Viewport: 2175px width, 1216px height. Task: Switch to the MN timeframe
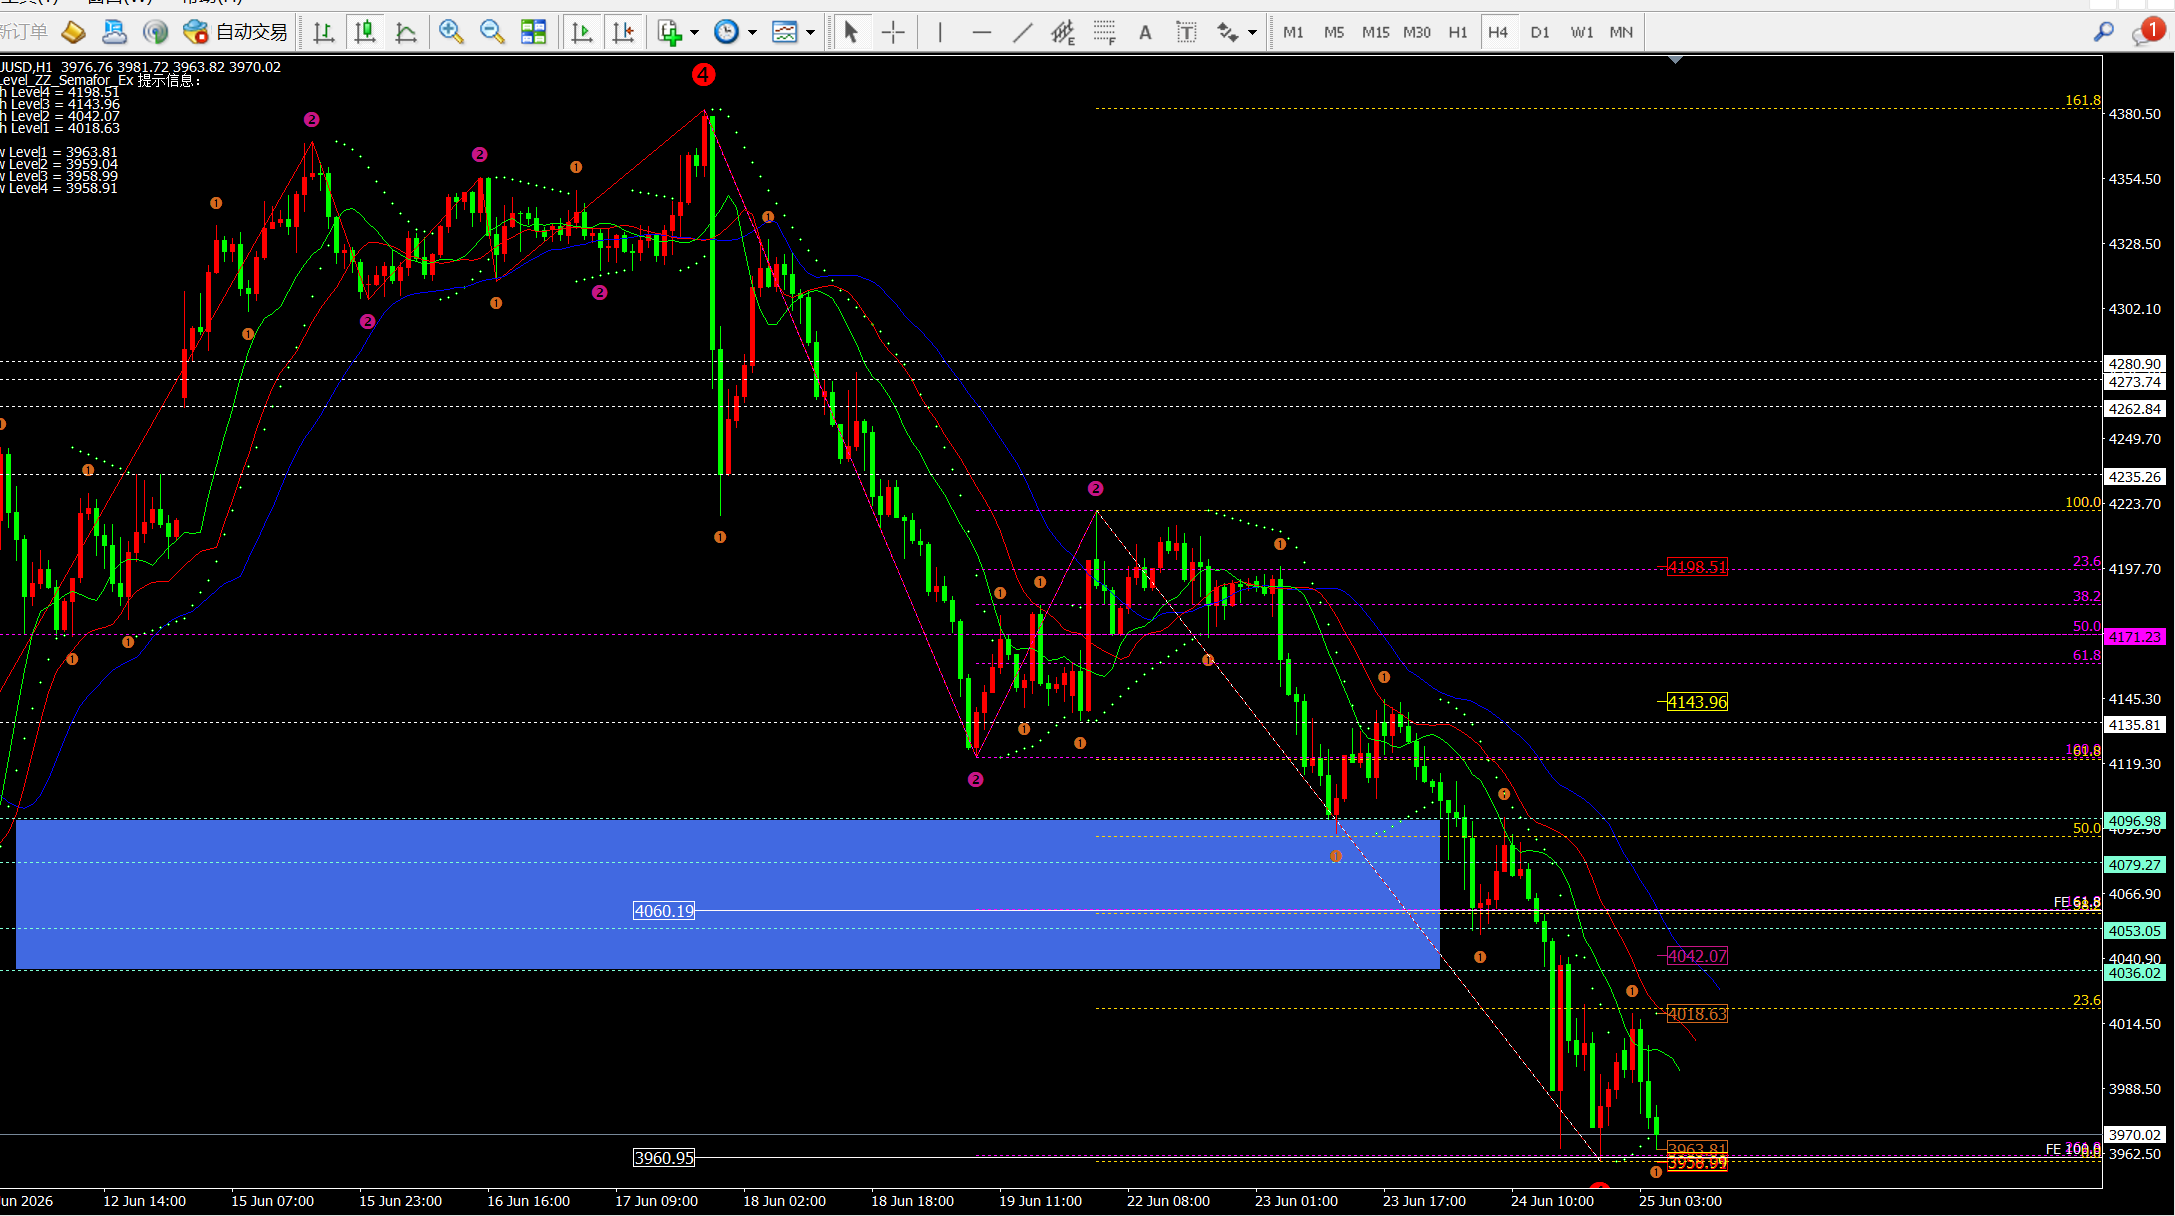[x=1621, y=33]
